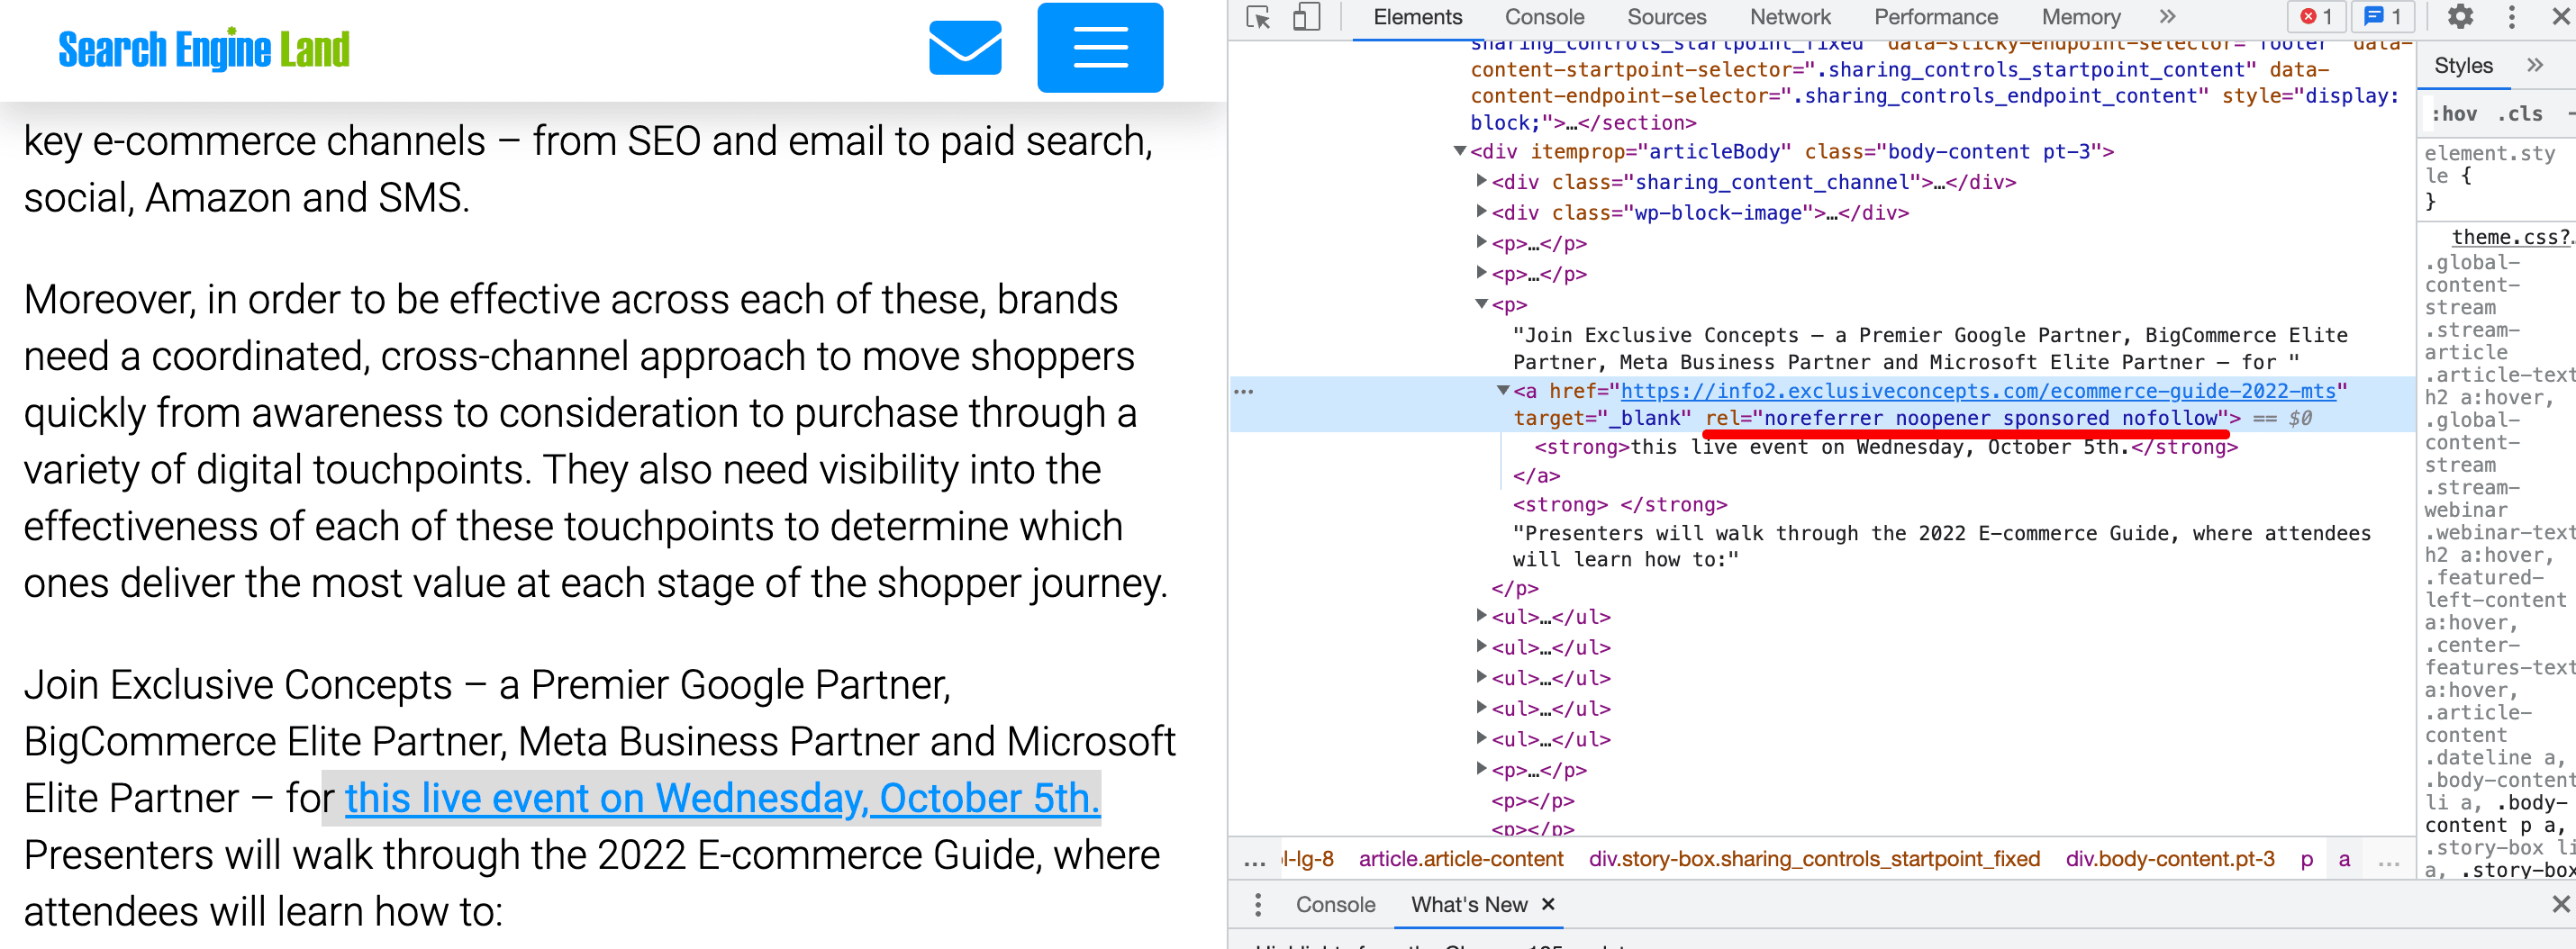Click the red error count badge
This screenshot has height=949, width=2576.
point(2316,17)
